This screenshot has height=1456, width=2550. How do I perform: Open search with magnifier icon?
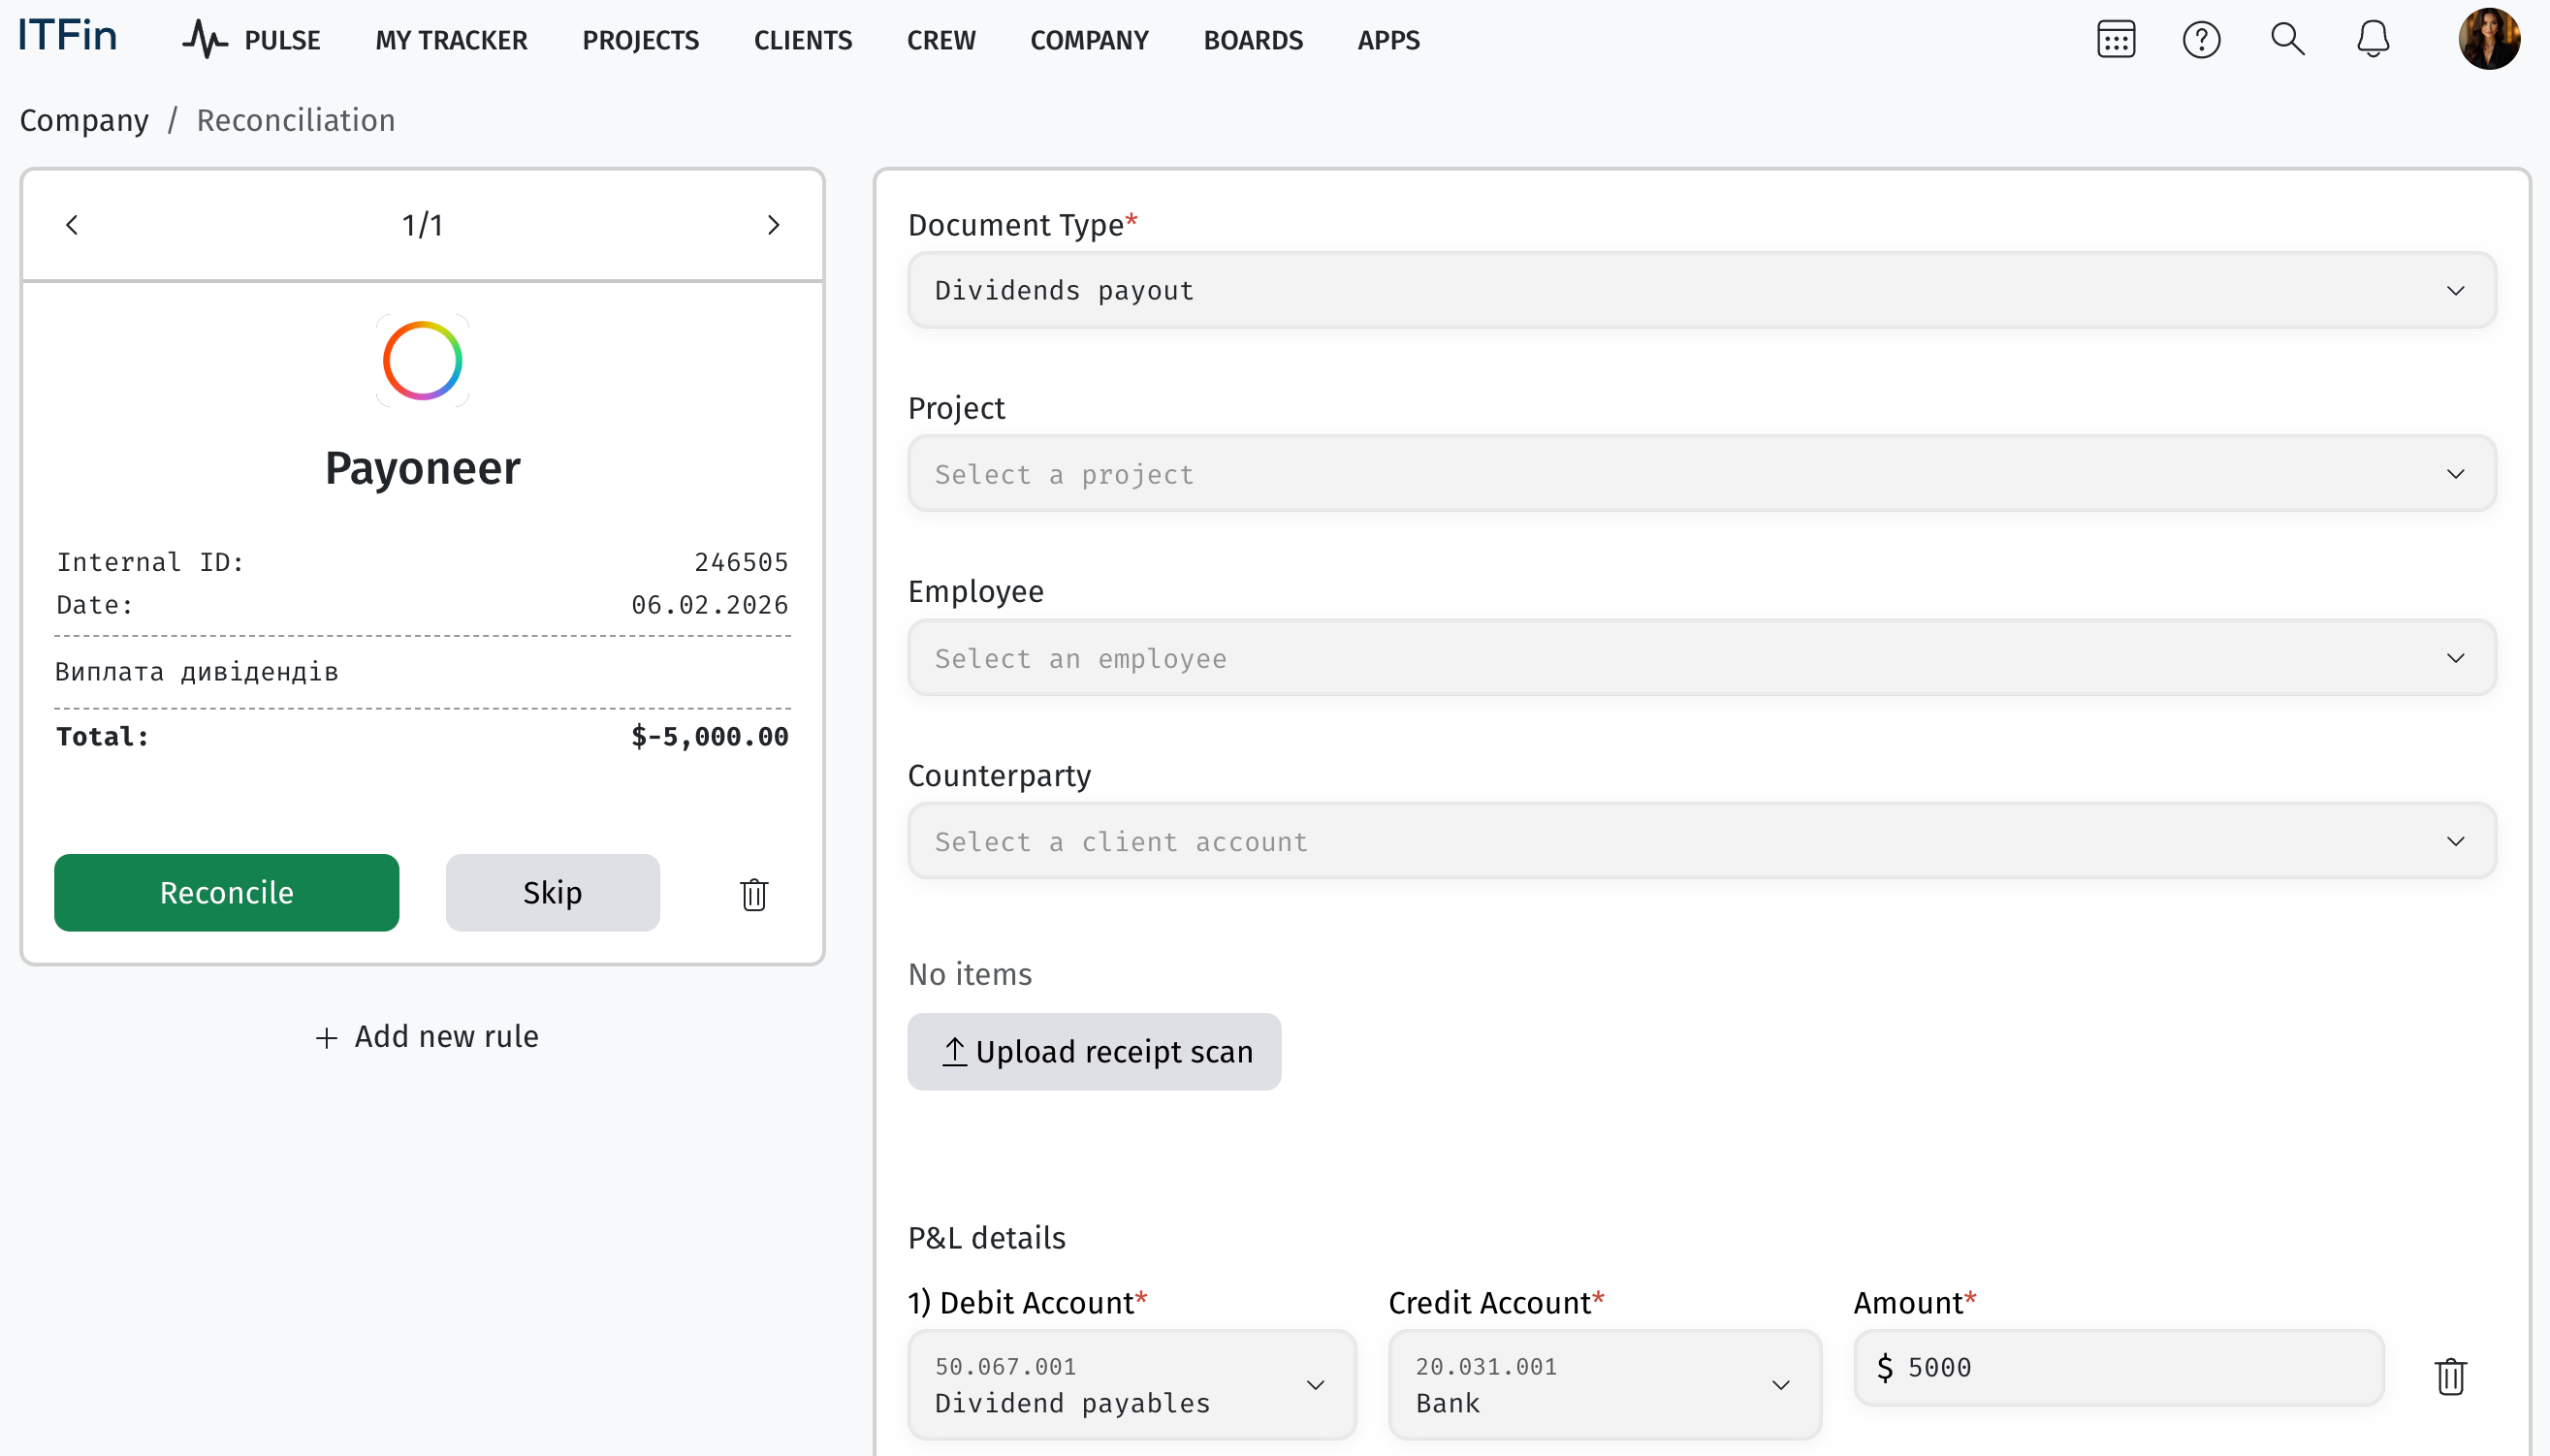click(x=2287, y=40)
